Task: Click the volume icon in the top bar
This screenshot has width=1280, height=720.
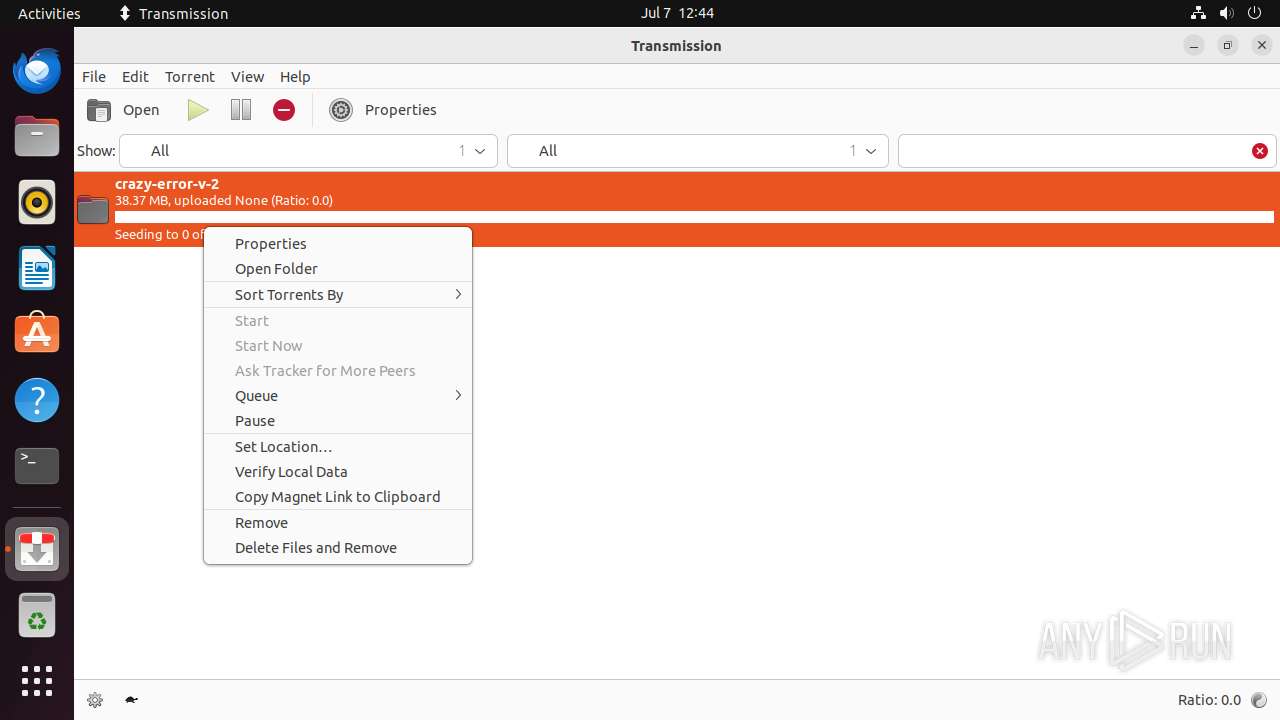Action: click(x=1227, y=13)
